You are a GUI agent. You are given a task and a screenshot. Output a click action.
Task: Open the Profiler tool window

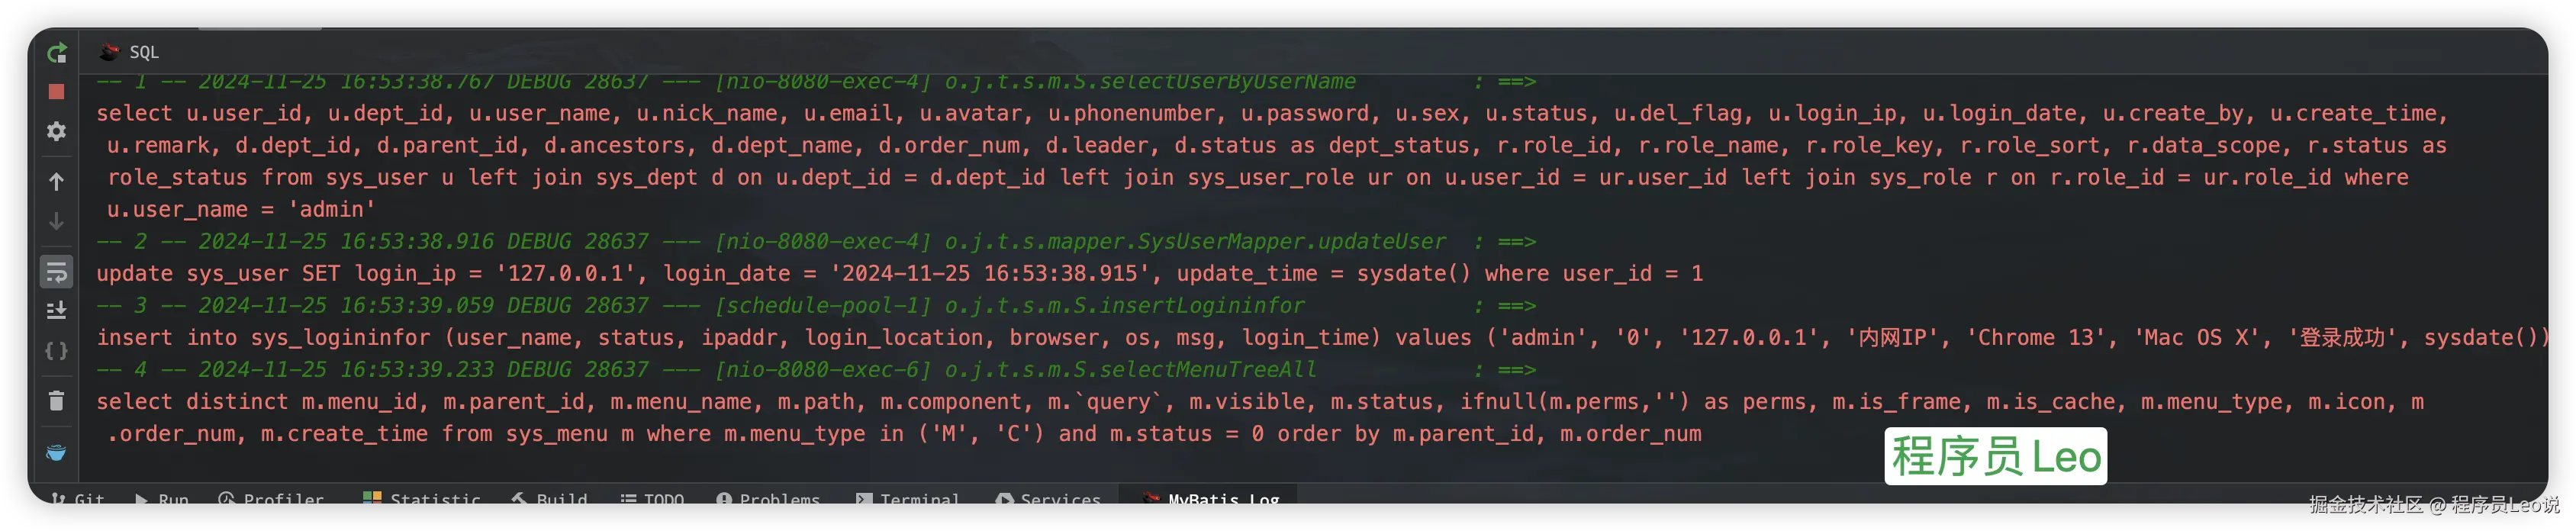pos(271,498)
